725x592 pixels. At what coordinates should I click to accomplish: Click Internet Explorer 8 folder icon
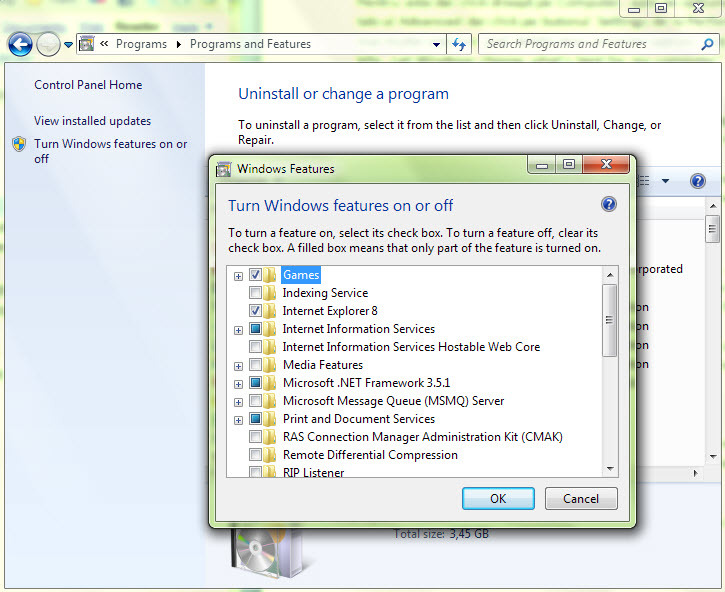270,311
